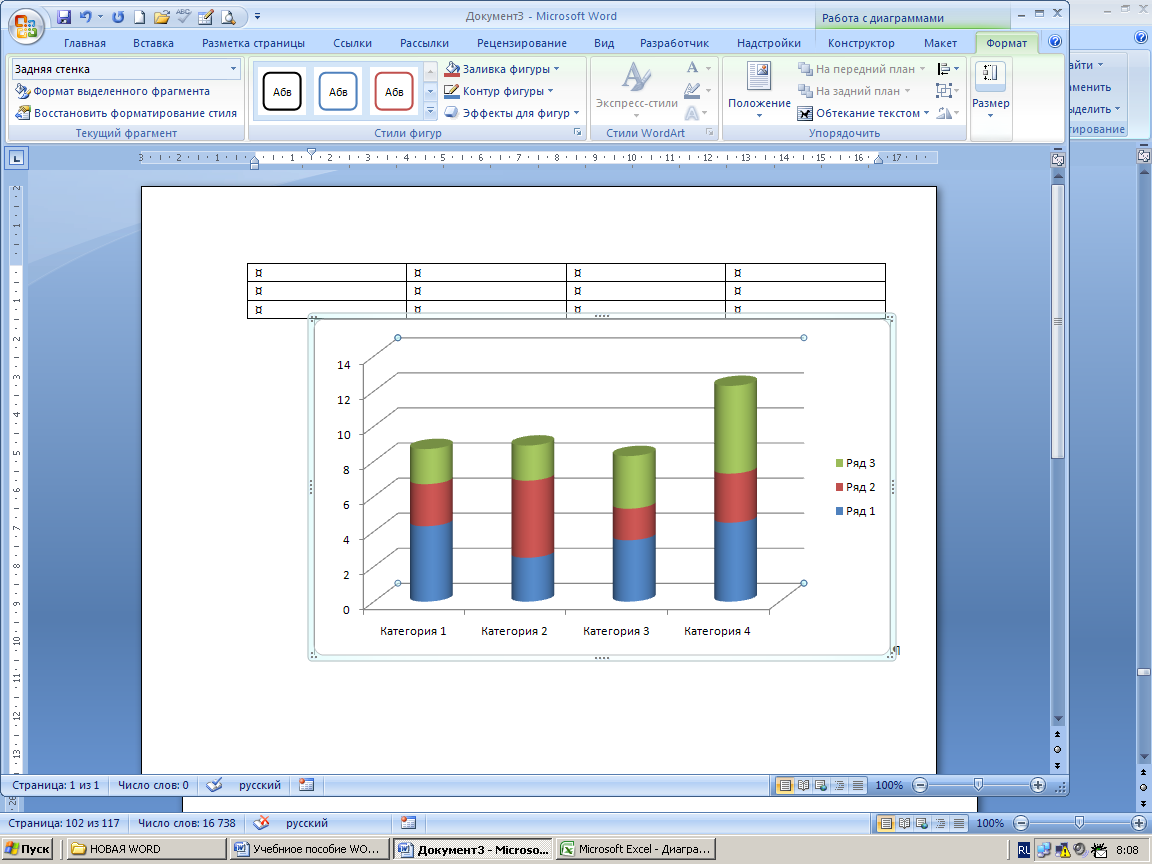
Task: Click the network warning tray icon
Action: tap(1062, 850)
